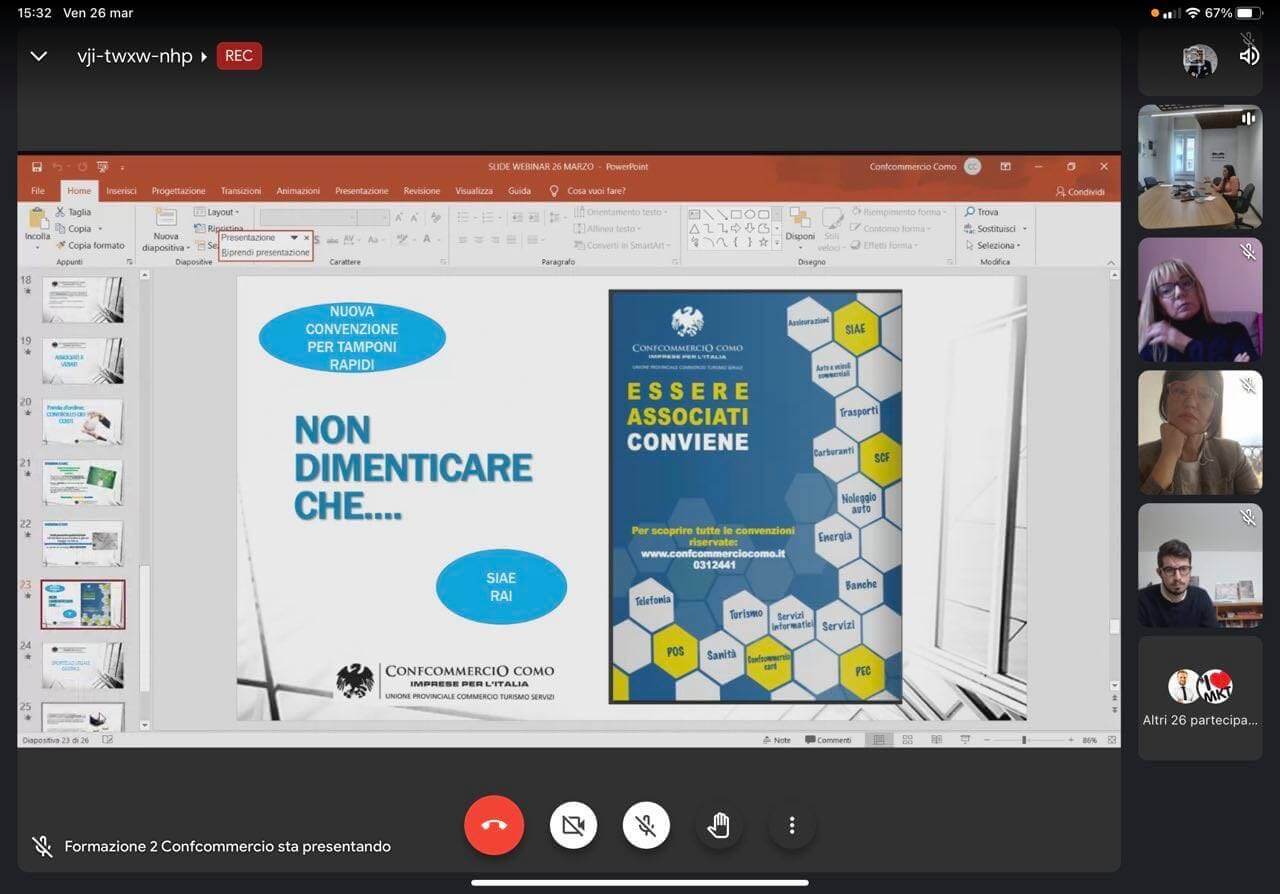1280x894 pixels.
Task: Open the Transizioni ribbon tab
Action: 241,191
